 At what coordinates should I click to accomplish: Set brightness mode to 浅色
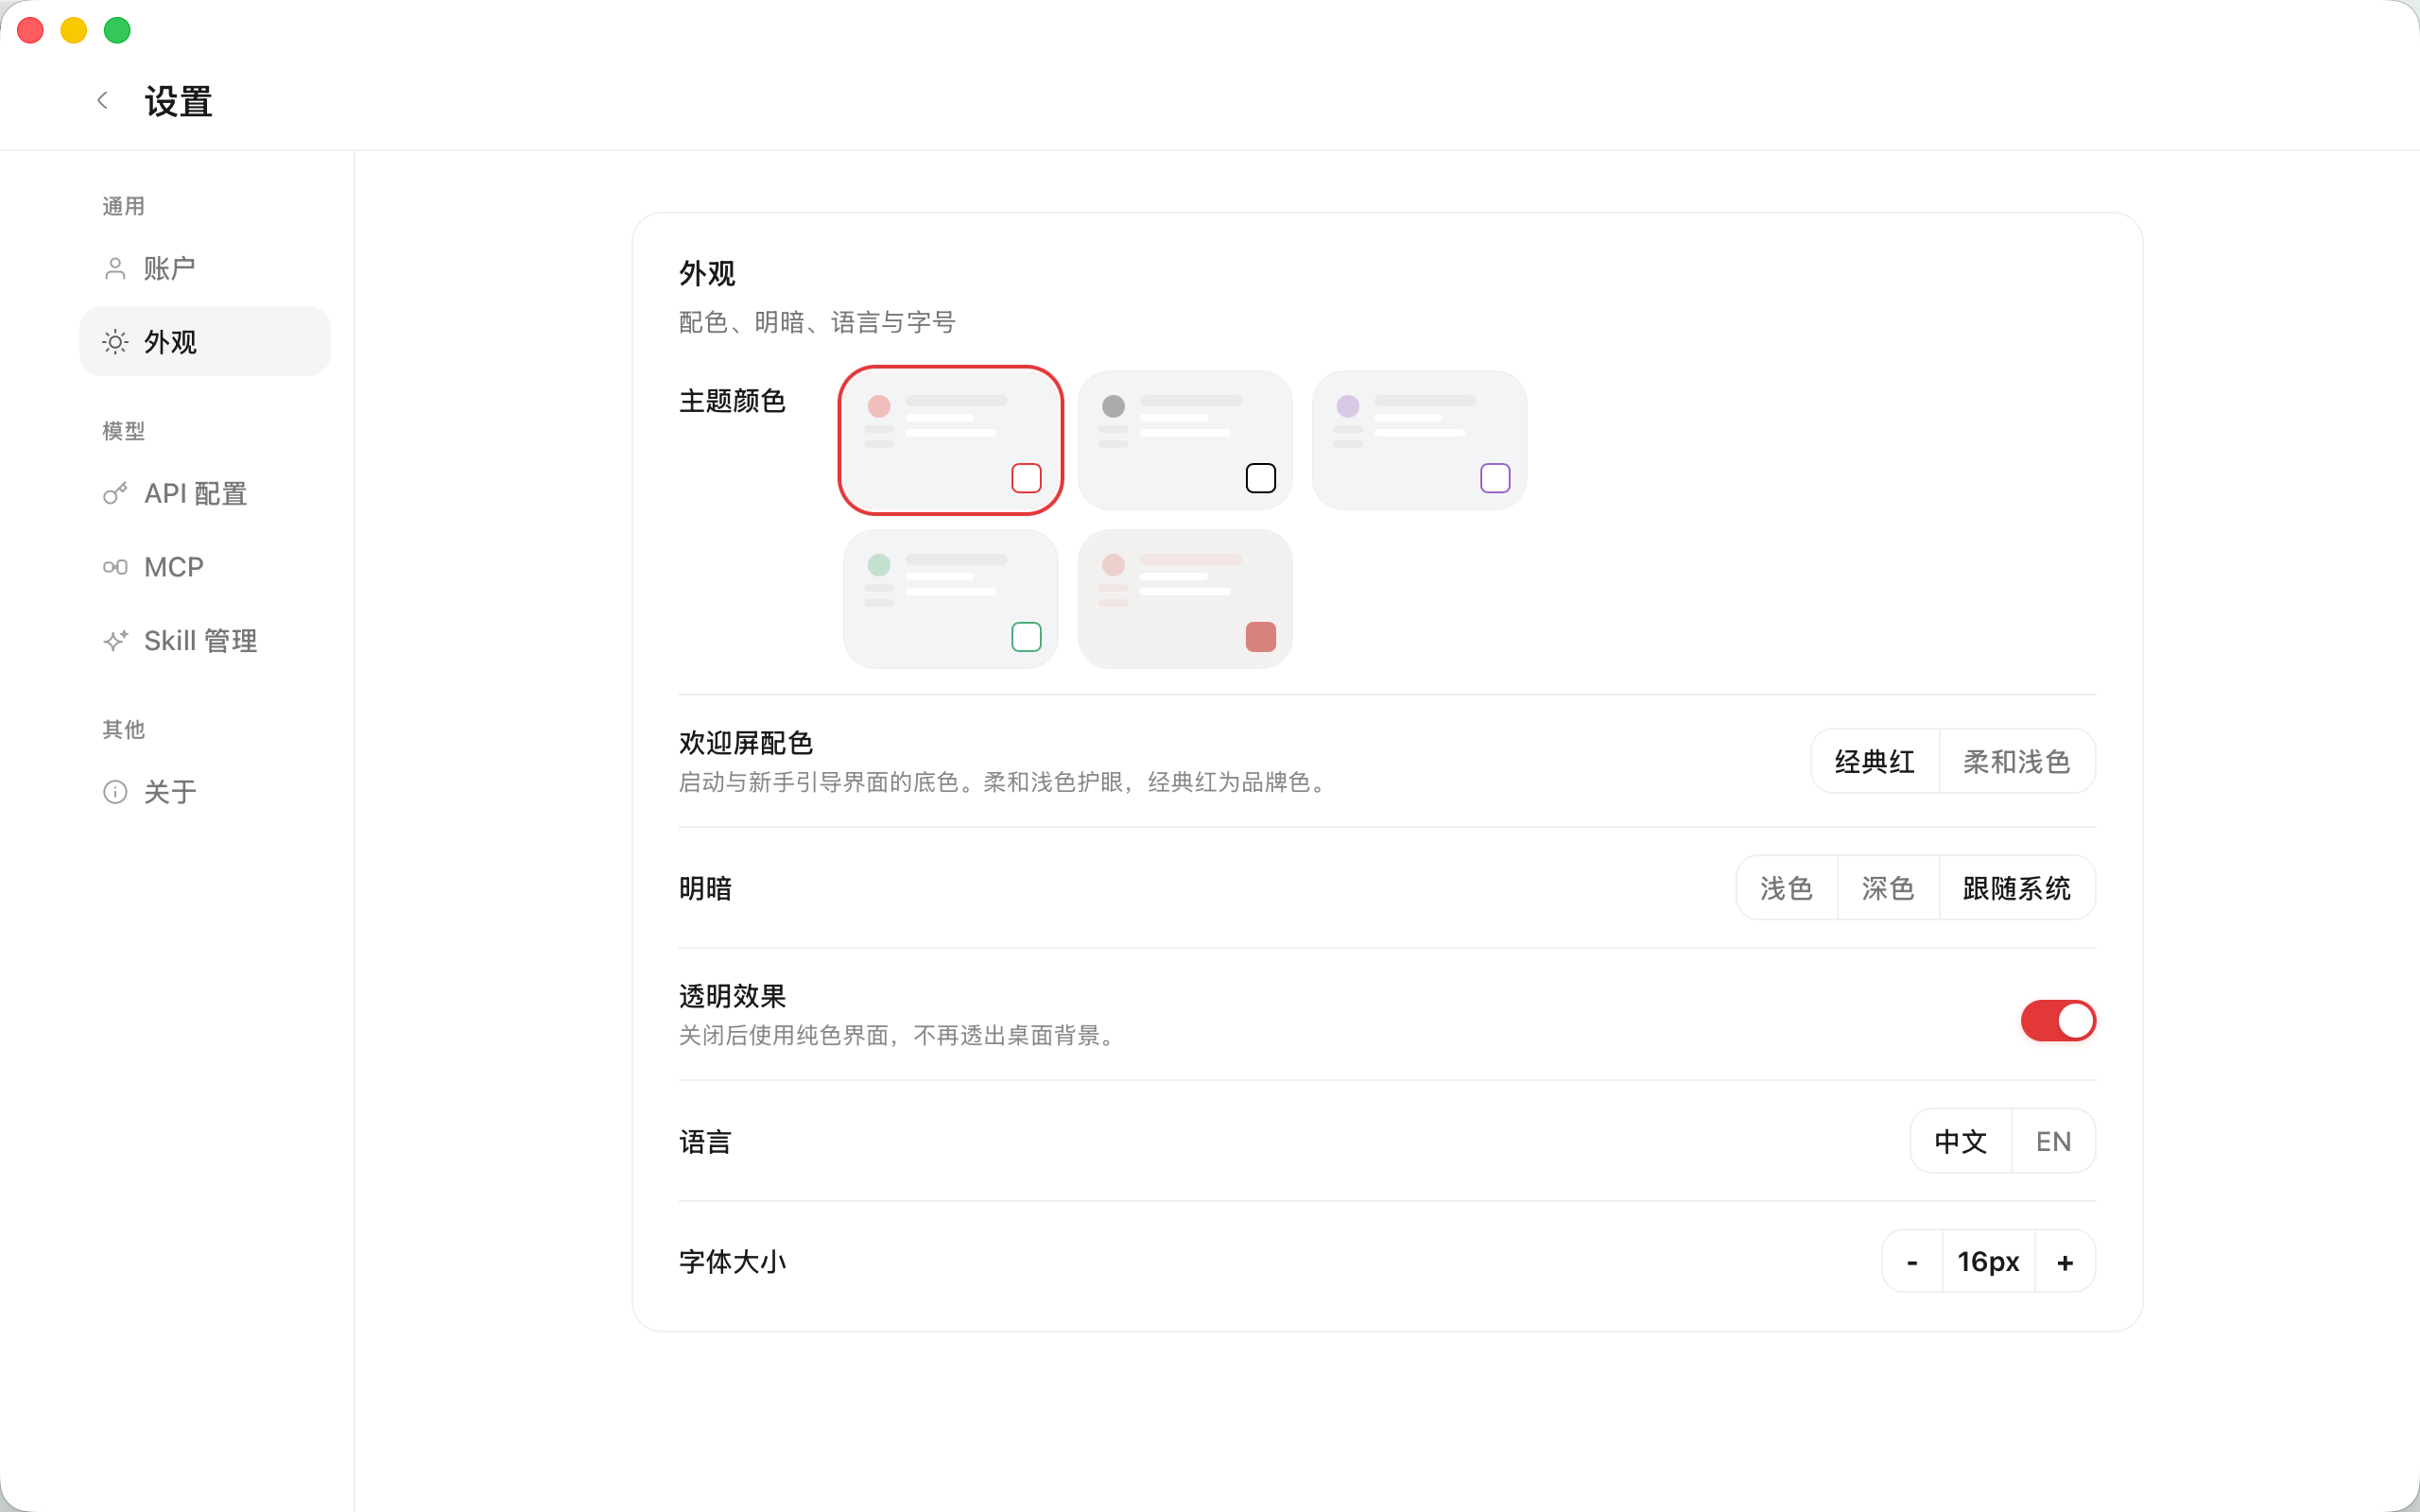1787,888
